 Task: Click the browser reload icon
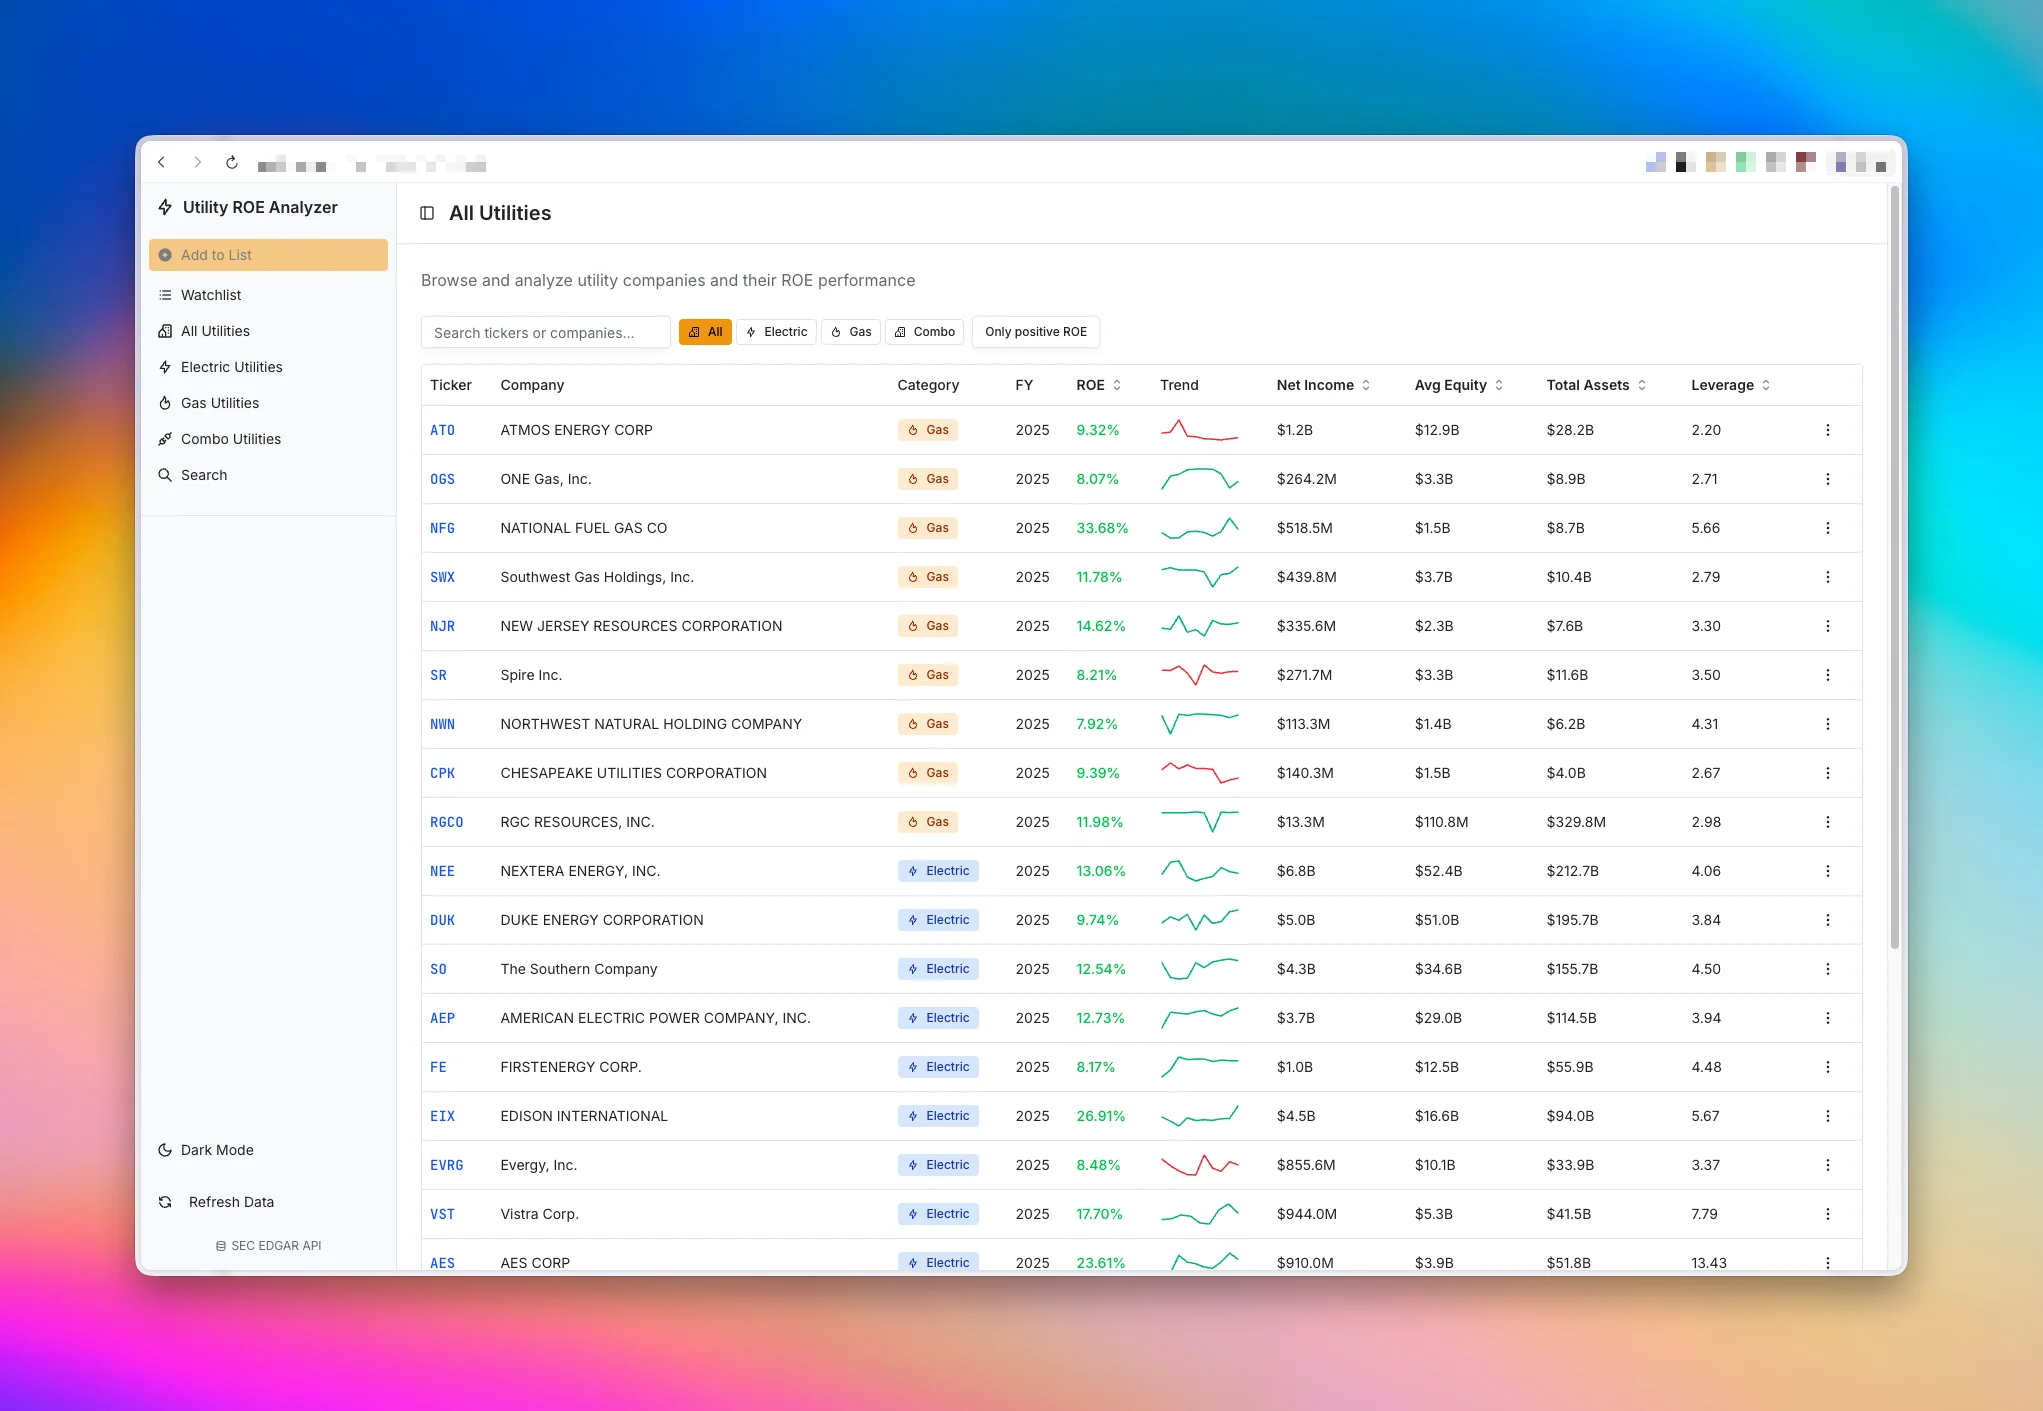pyautogui.click(x=232, y=163)
